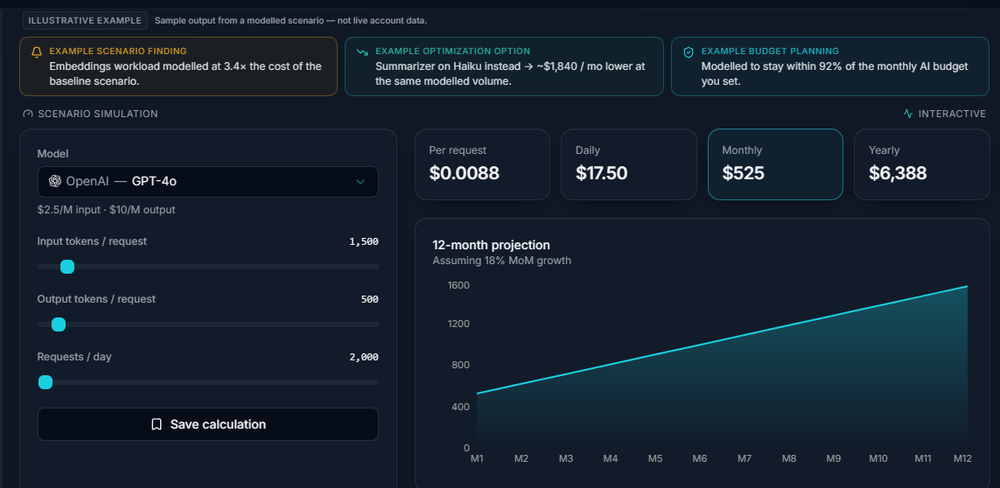Adjust the Requests / day slider handle
Screen dimensions: 1000x488
(x=45, y=382)
